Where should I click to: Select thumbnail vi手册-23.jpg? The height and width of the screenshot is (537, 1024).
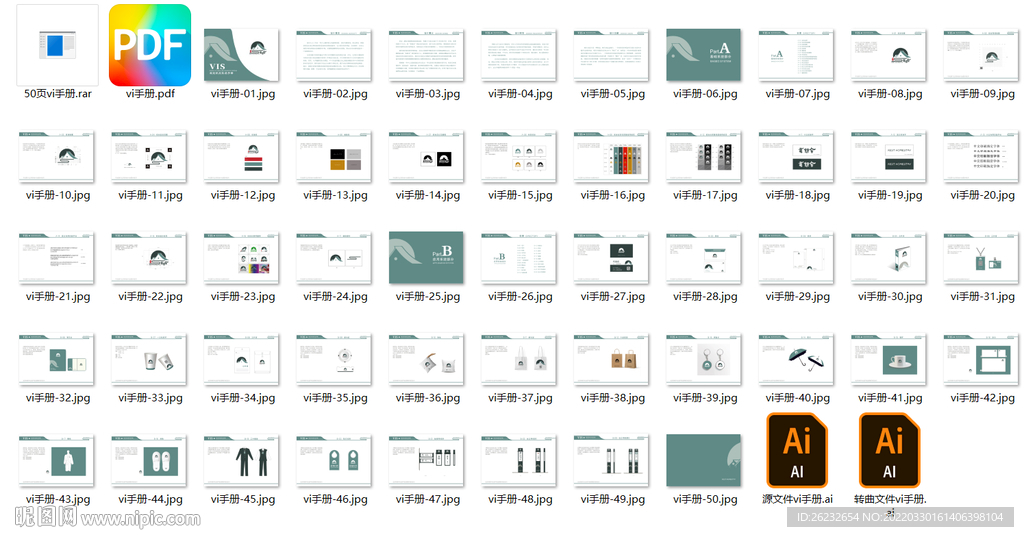pos(242,258)
